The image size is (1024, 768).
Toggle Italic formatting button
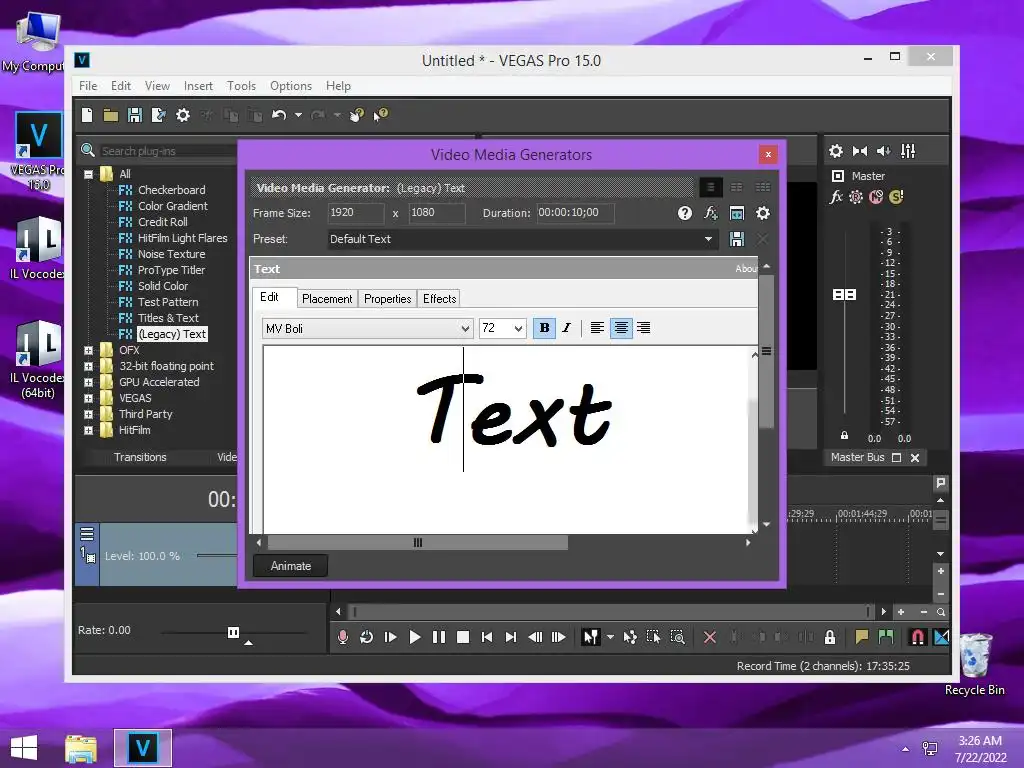567,328
